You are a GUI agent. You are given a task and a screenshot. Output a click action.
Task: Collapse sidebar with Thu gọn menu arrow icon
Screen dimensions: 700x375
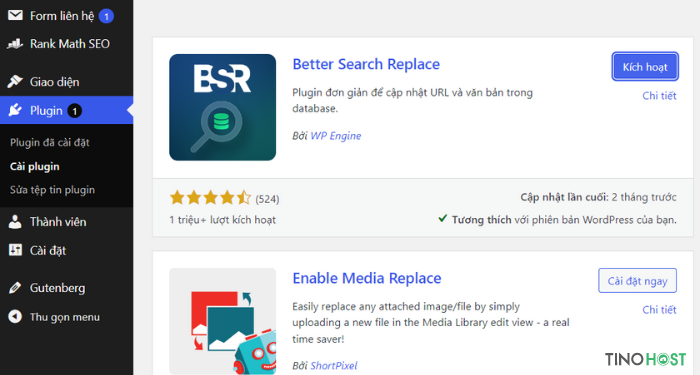[15, 317]
